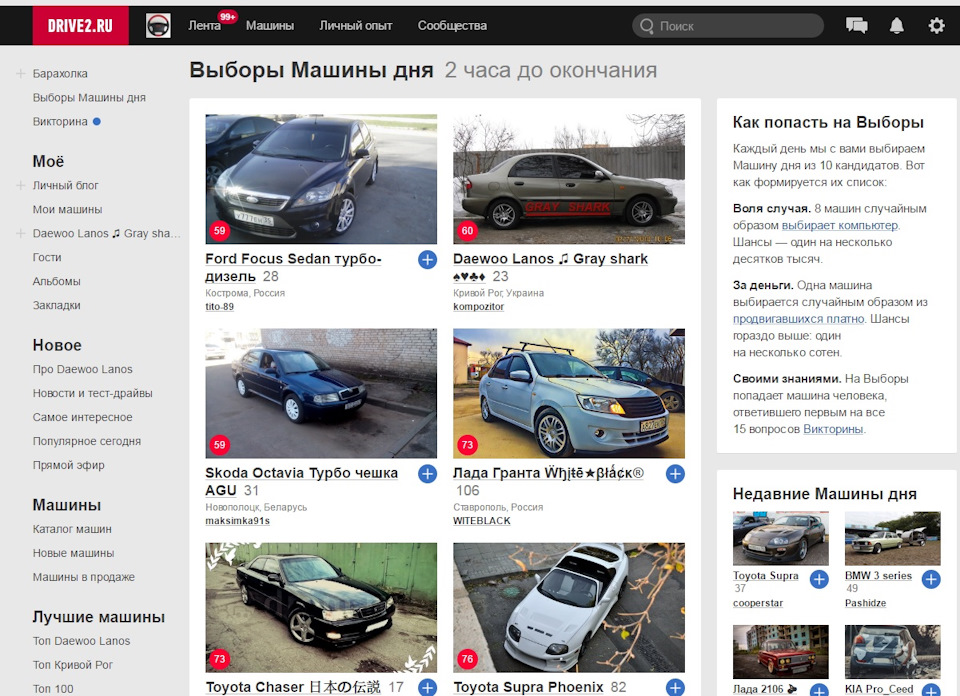
Task: Open the Сообщества menu
Action: (452, 26)
